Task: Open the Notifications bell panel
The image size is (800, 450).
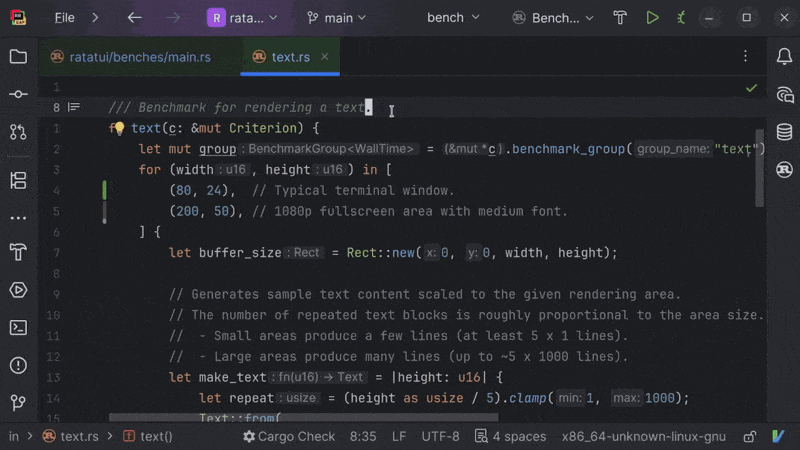Action: pyautogui.click(x=784, y=57)
